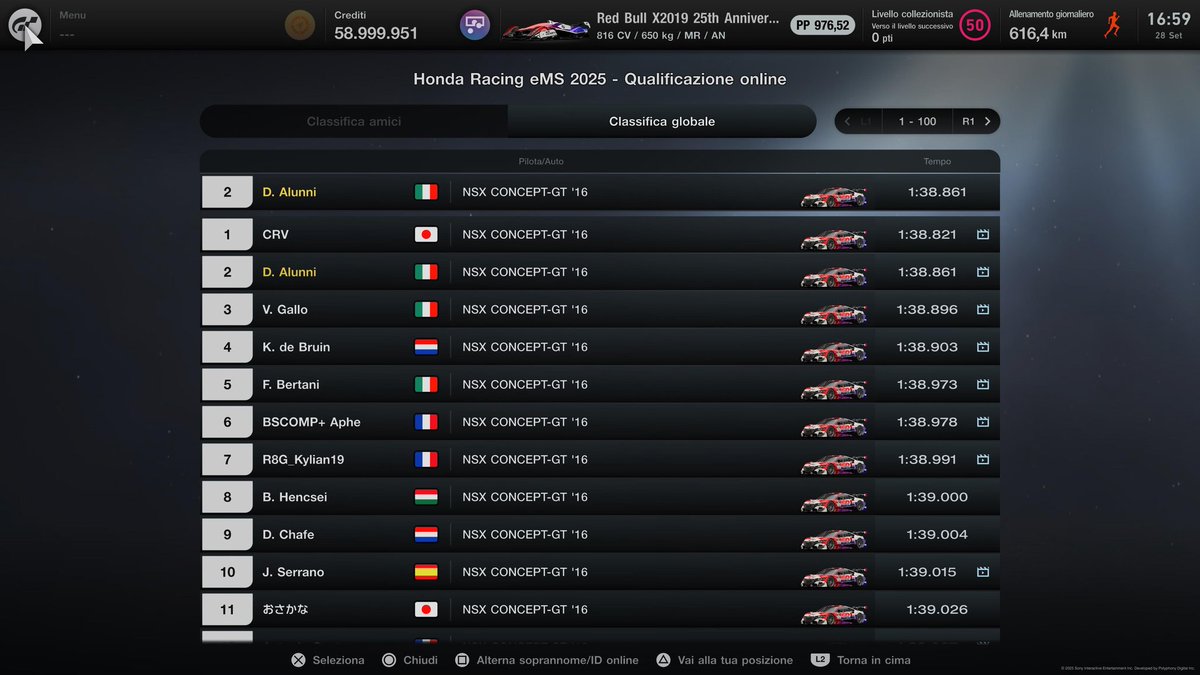This screenshot has width=1200, height=675.
Task: Click Netherlands flag next to D. Chafe
Action: point(426,535)
